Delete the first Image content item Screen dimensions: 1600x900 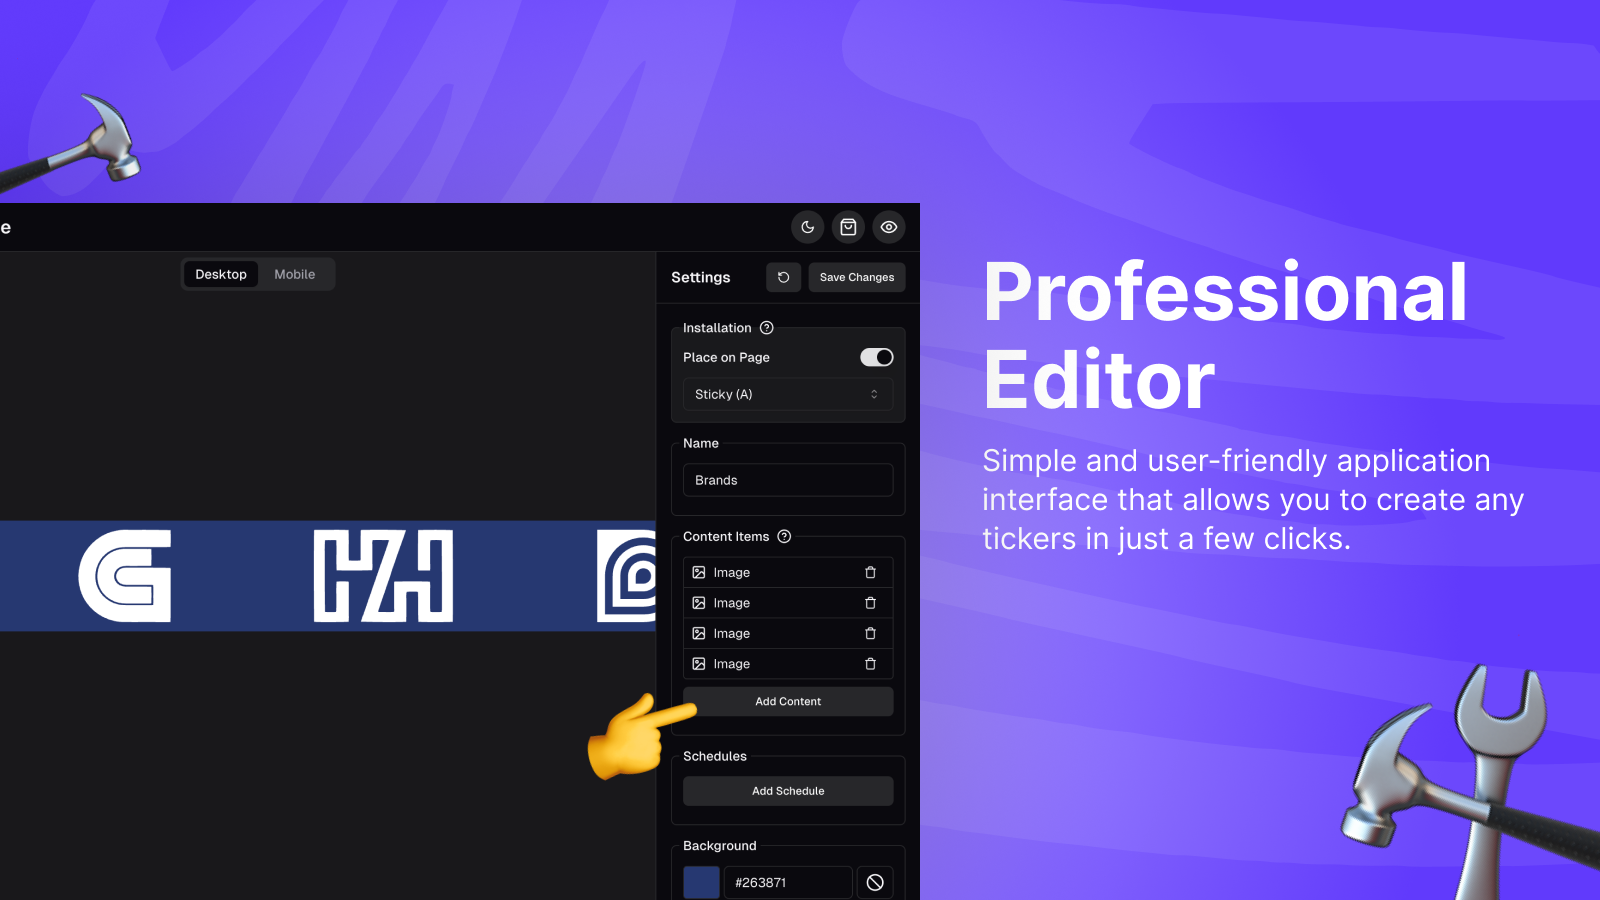(x=870, y=572)
